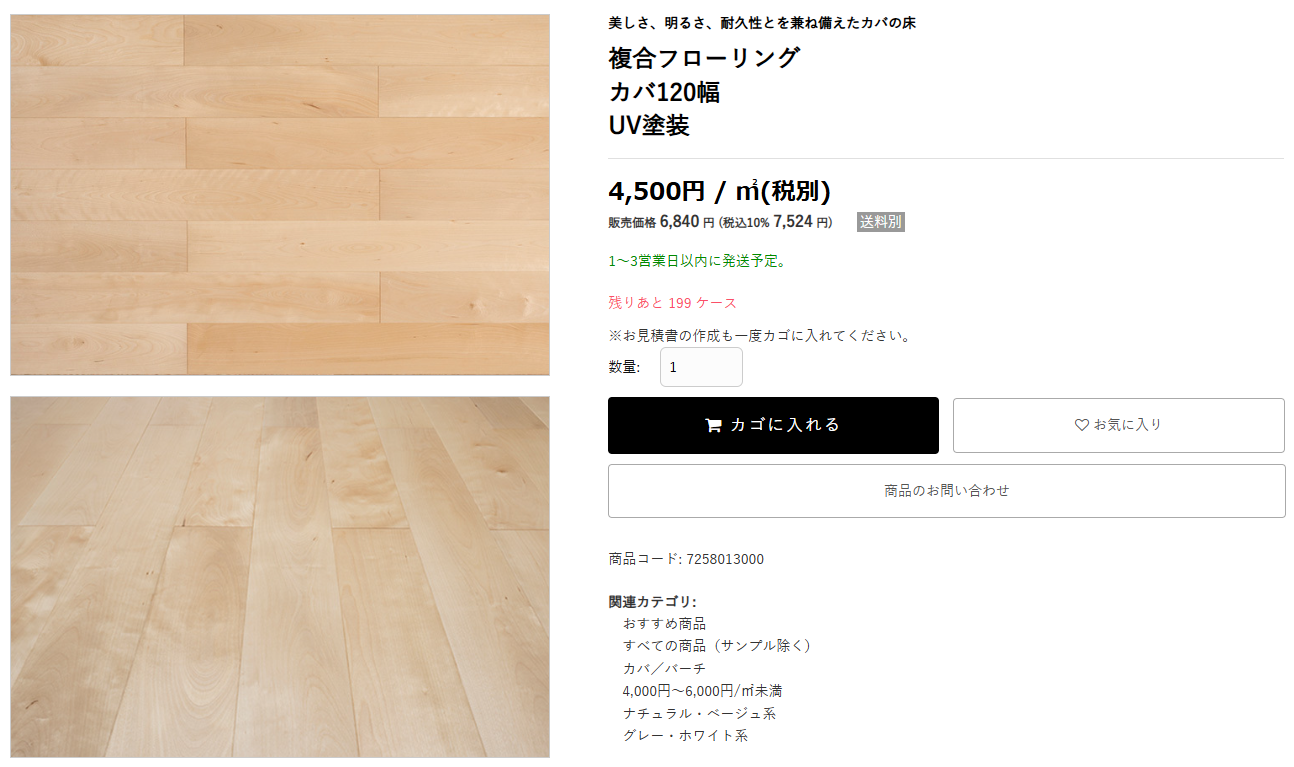Open the おすすめ商品 category link

[664, 623]
